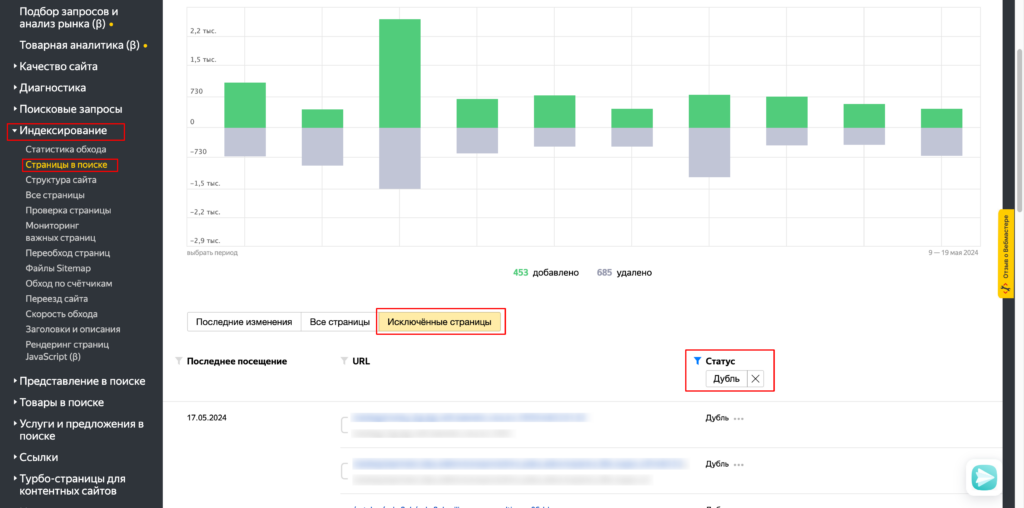
Task: Click the chart date range 9 — 19 мая 2024
Action: pyautogui.click(x=953, y=252)
